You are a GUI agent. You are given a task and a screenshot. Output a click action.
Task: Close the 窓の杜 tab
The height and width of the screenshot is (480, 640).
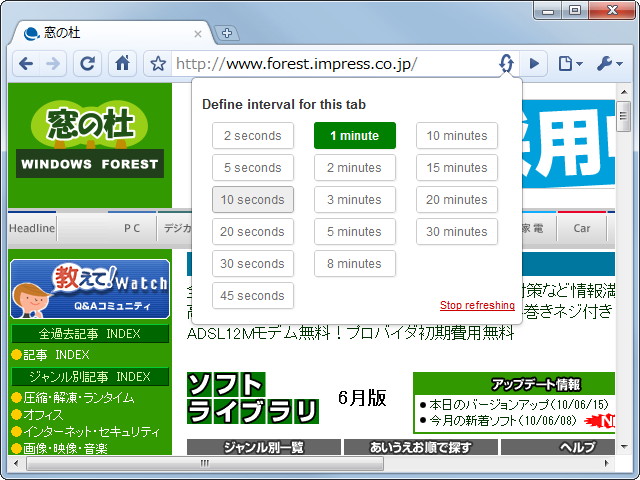point(198,34)
